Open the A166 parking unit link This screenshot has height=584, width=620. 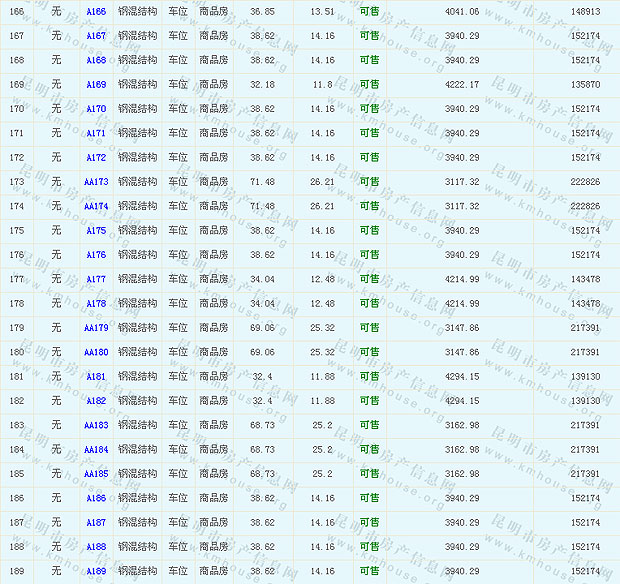[x=96, y=11]
